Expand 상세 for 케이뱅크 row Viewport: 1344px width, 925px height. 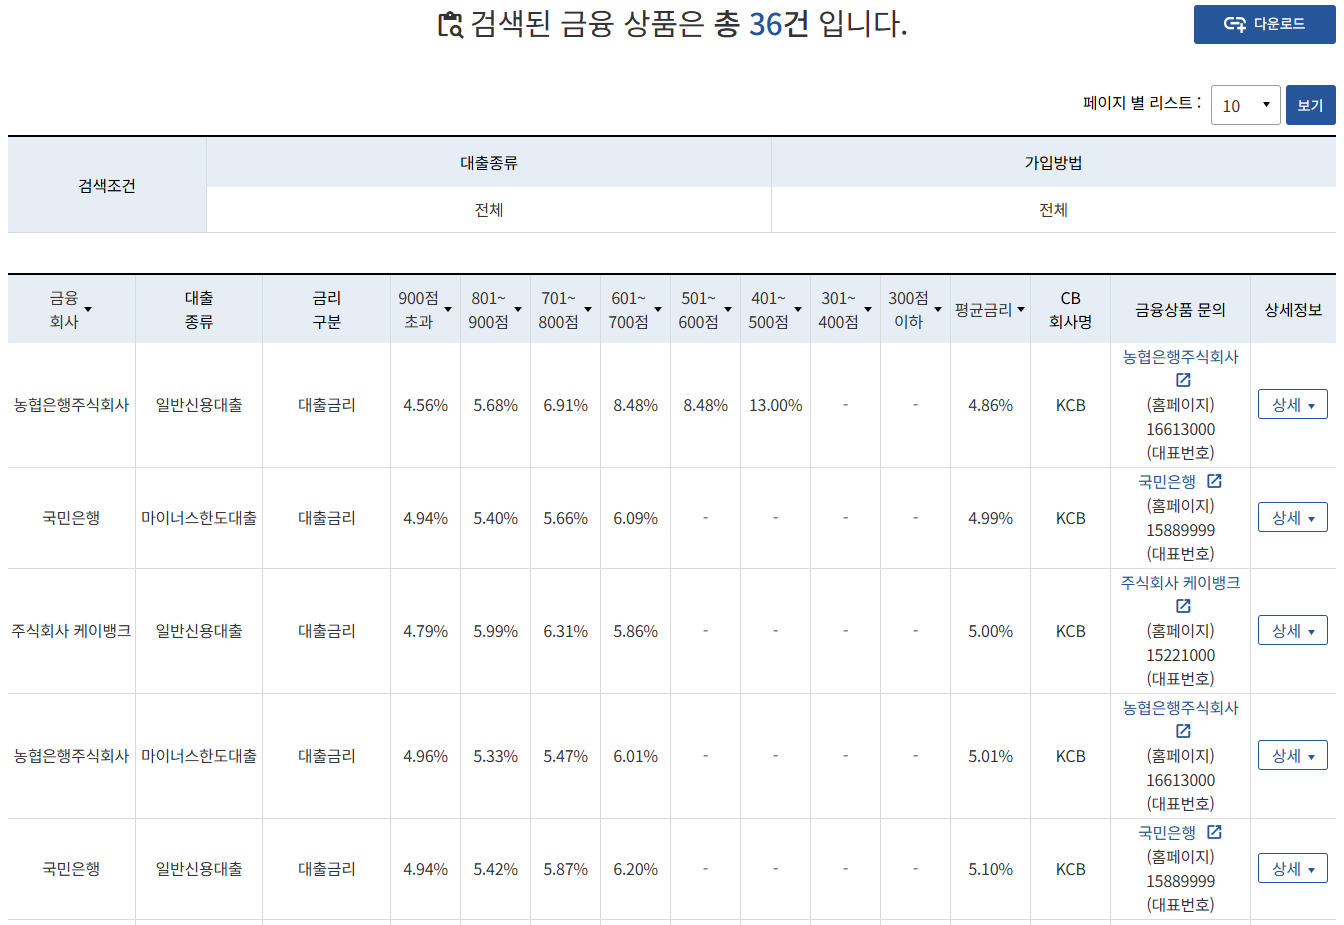point(1292,631)
